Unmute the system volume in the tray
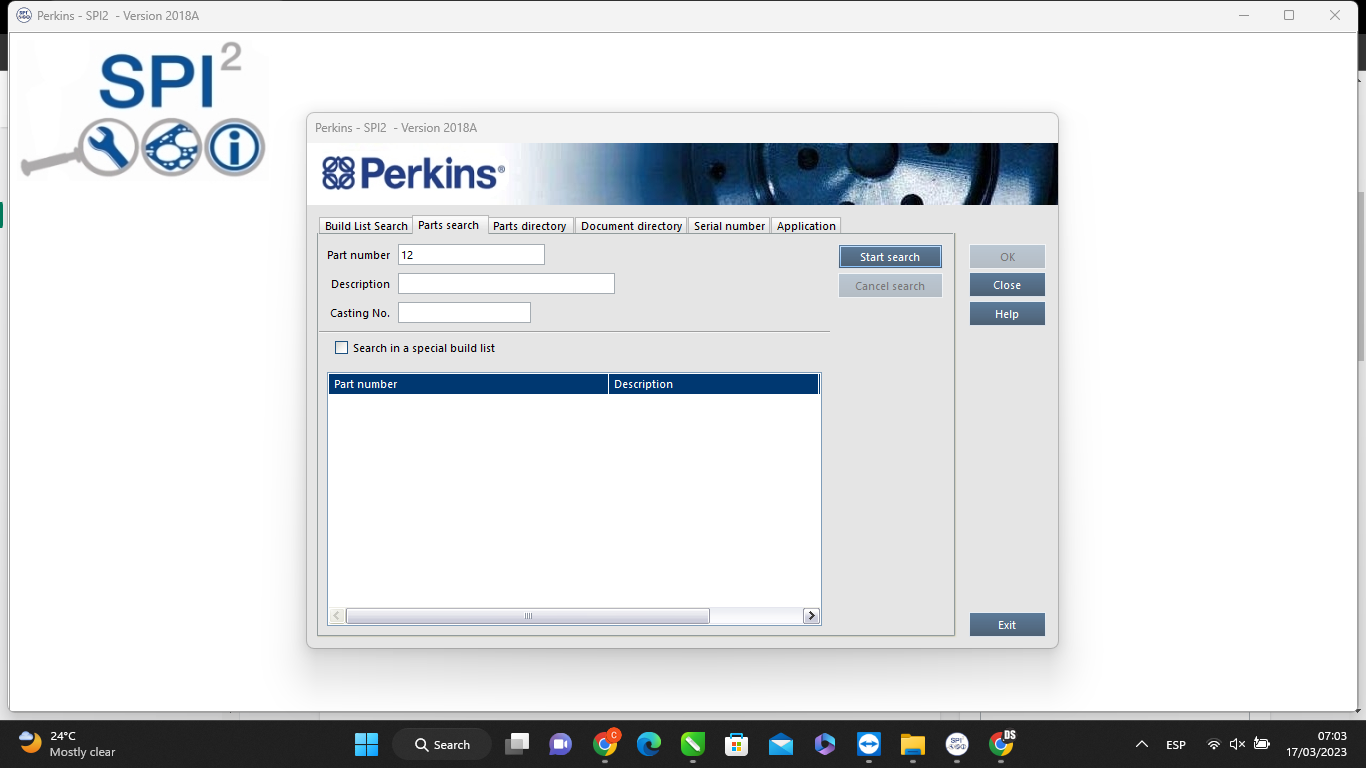This screenshot has width=1366, height=768. click(1237, 744)
